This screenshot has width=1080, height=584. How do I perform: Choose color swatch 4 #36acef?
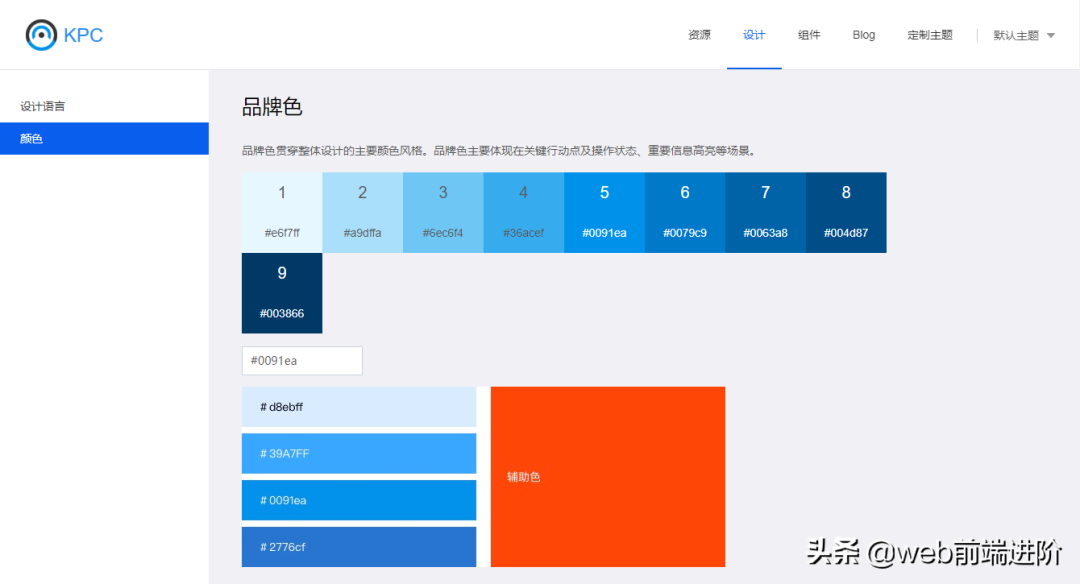tap(523, 212)
